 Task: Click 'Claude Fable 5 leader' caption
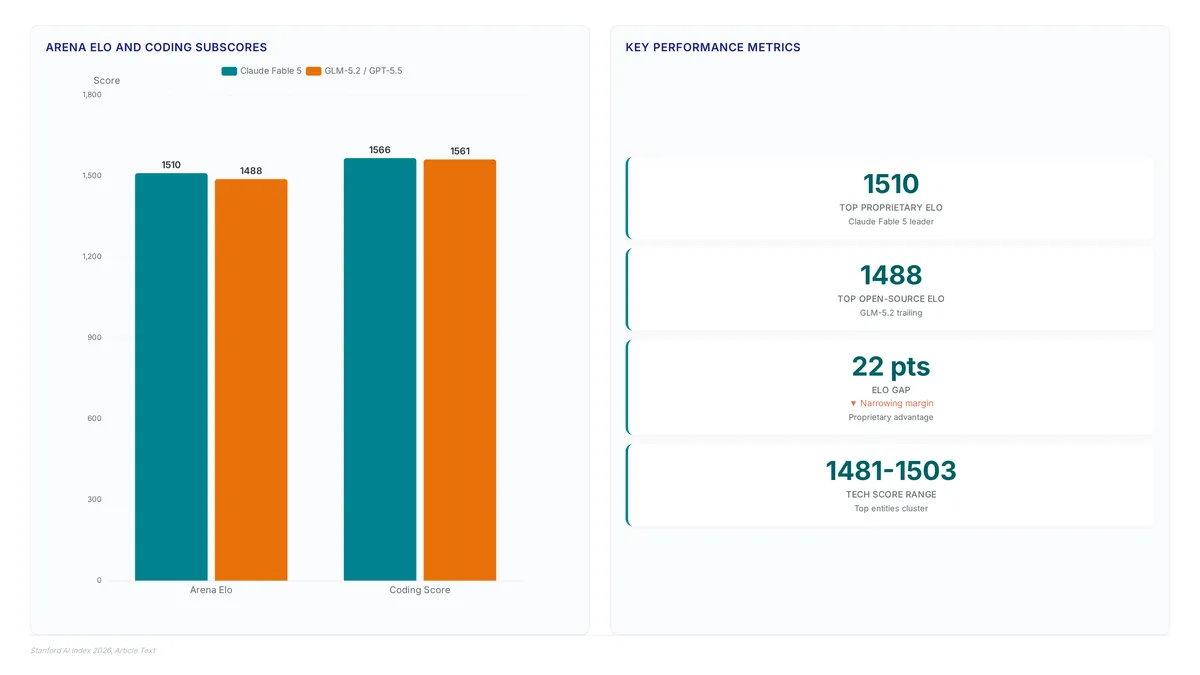pyautogui.click(x=891, y=222)
